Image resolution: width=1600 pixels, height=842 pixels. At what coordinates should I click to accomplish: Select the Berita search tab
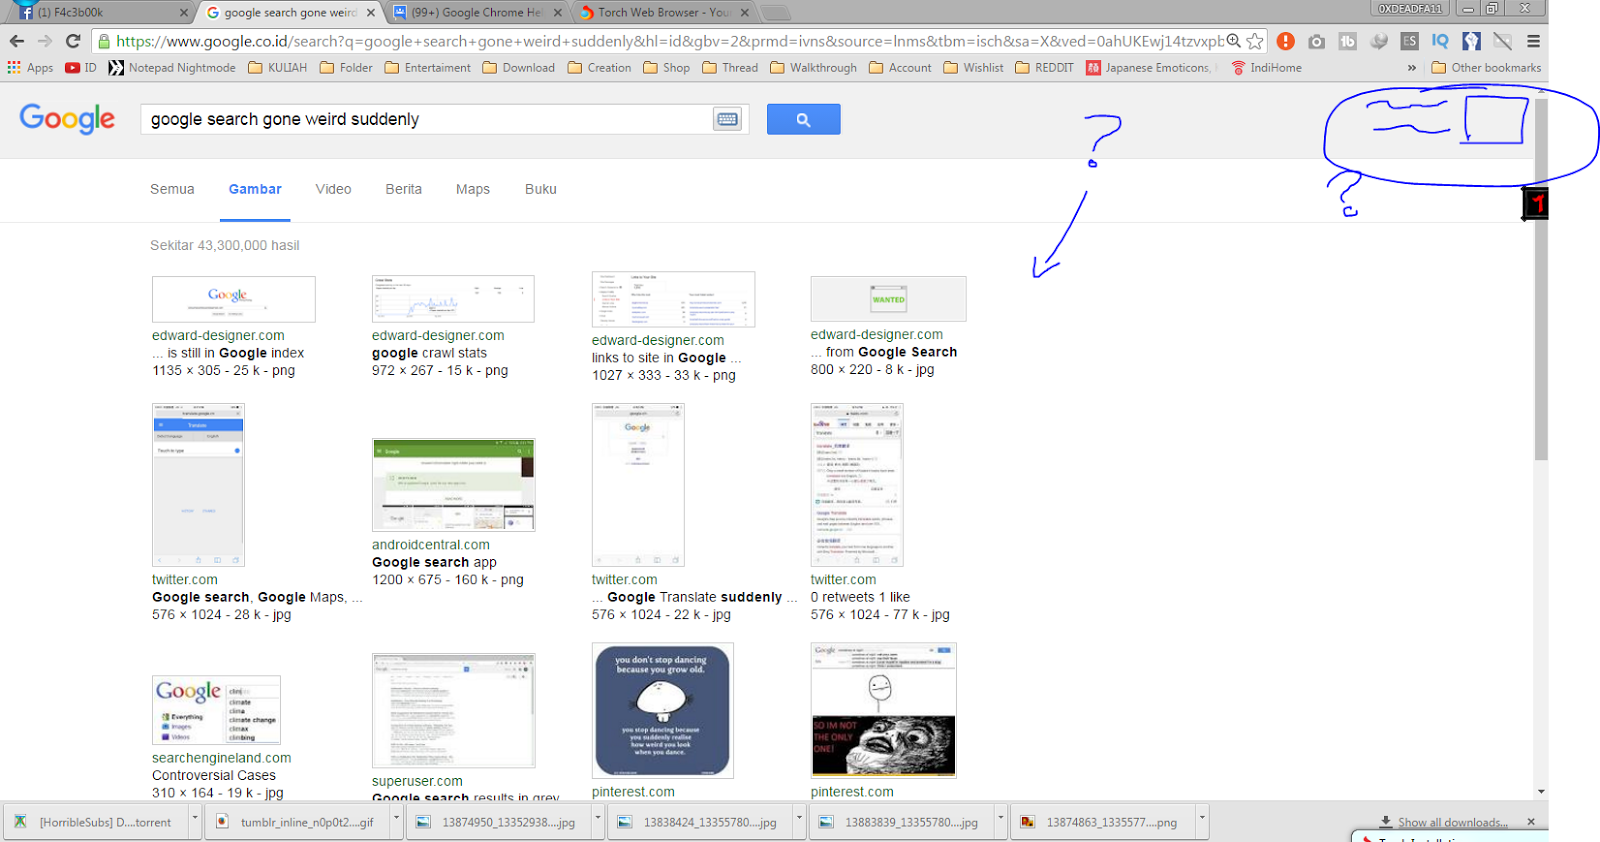(403, 189)
